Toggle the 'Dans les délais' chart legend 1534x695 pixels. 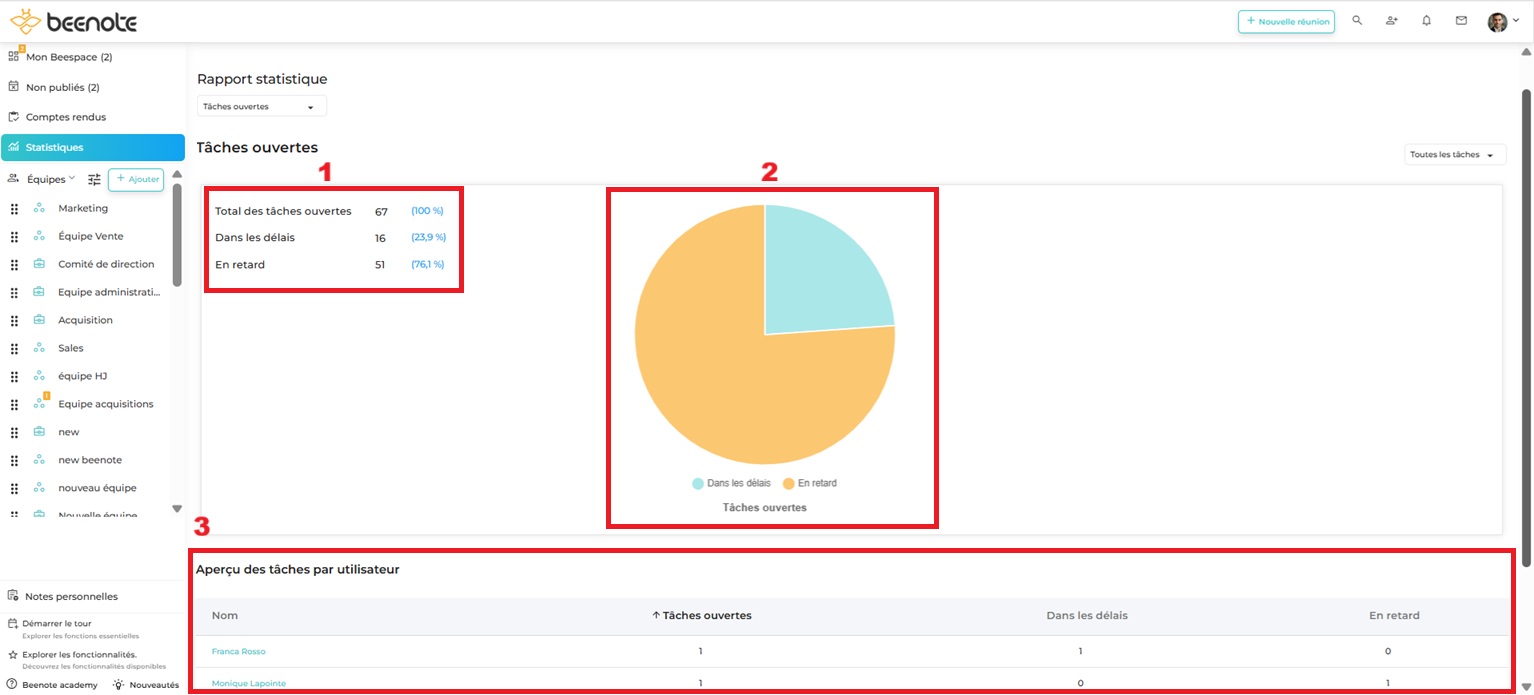pos(731,483)
